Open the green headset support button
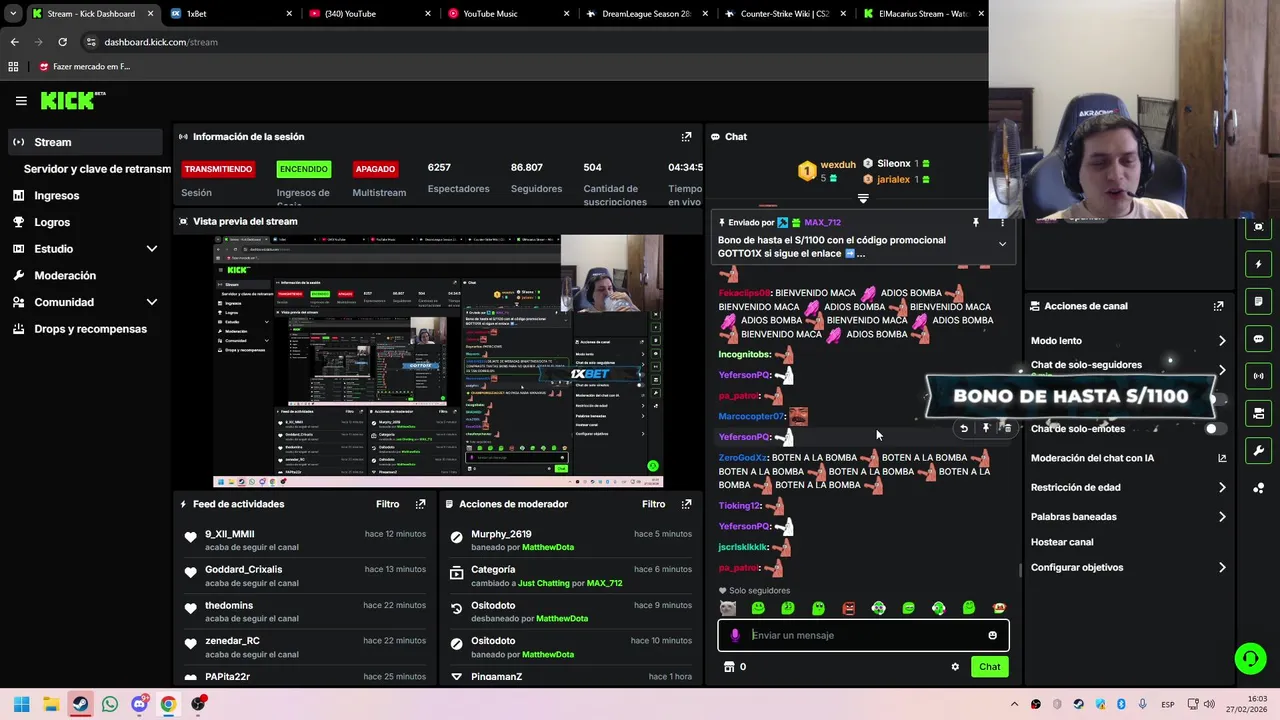 [1250, 658]
